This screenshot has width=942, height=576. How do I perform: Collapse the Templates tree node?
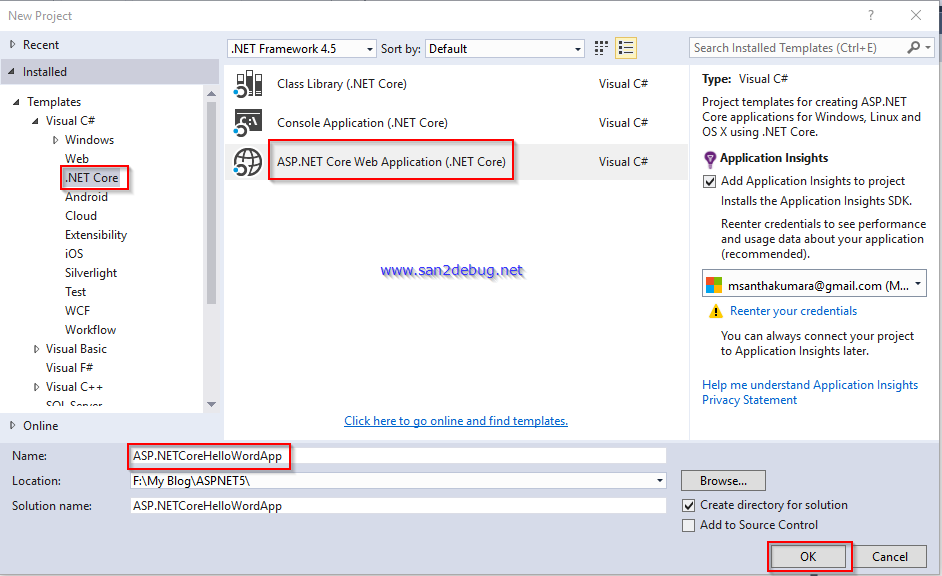tap(16, 102)
